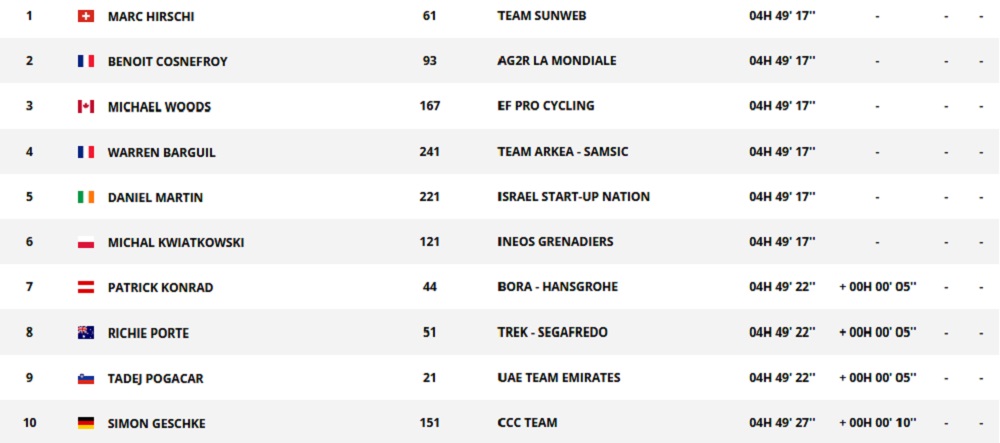1000x443 pixels.
Task: Click the Polish flag beside Michal Kwiatkowski
Action: click(86, 243)
